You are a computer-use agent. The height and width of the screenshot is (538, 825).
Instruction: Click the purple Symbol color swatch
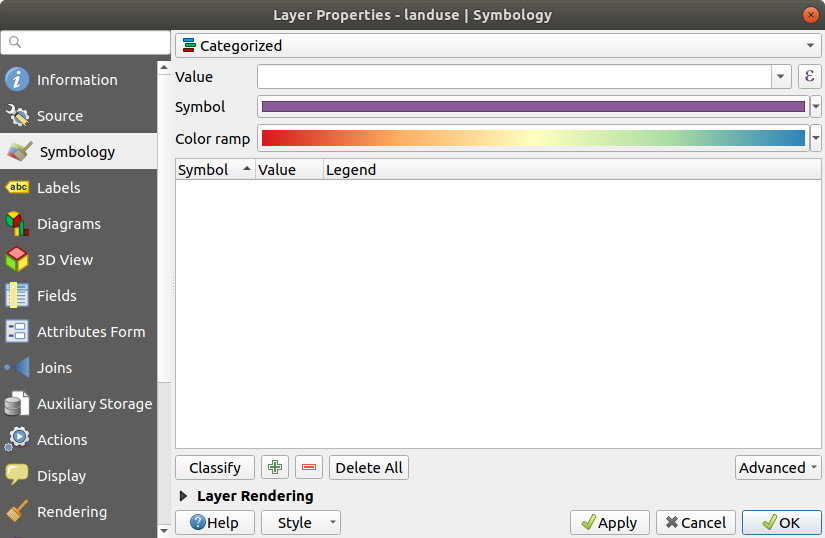pyautogui.click(x=532, y=107)
